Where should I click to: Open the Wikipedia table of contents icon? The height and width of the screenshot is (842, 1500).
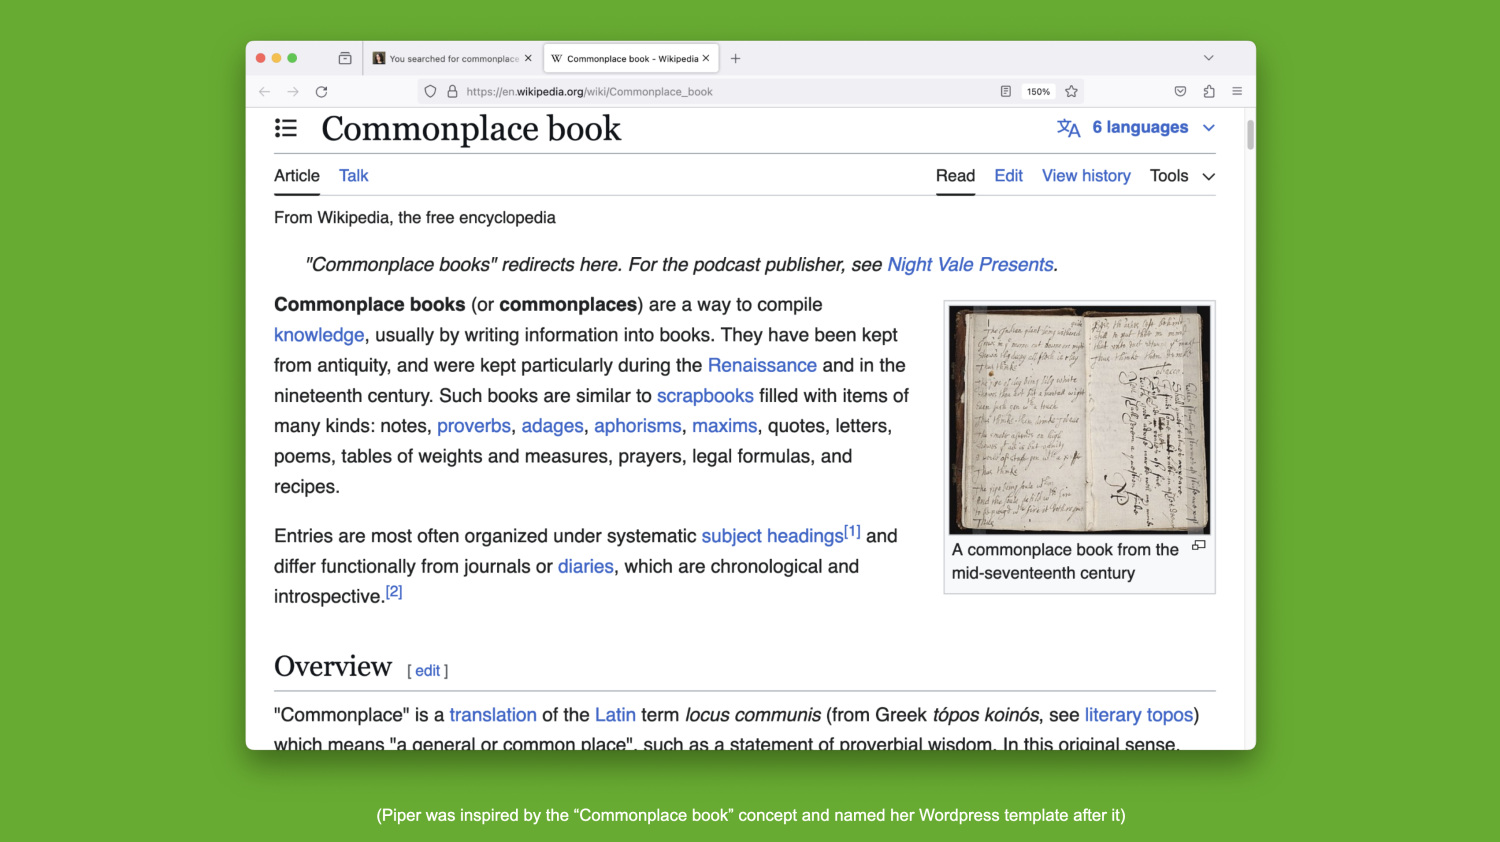click(286, 128)
